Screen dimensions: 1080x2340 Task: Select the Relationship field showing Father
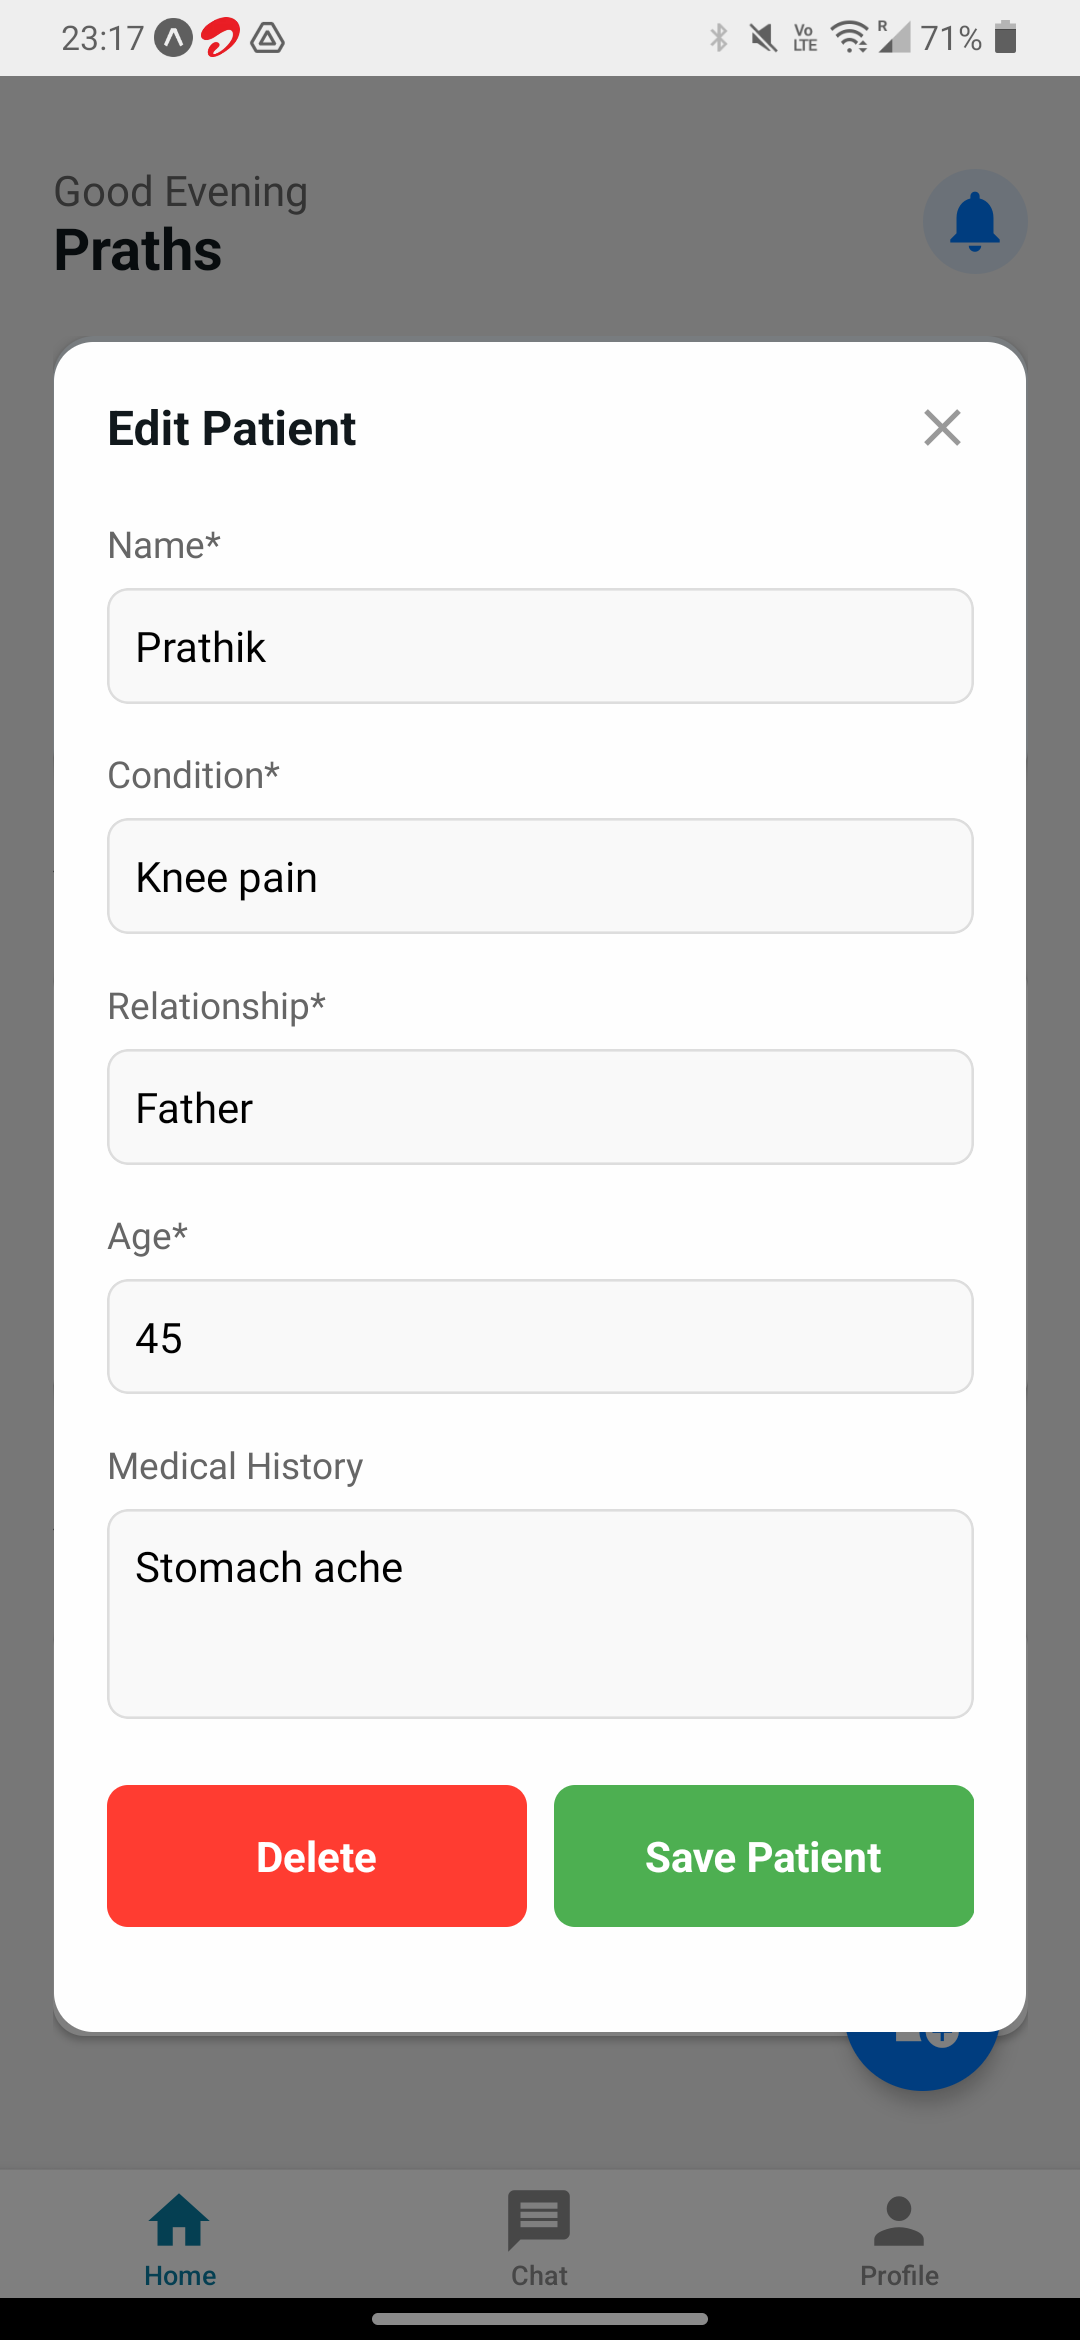tap(540, 1107)
